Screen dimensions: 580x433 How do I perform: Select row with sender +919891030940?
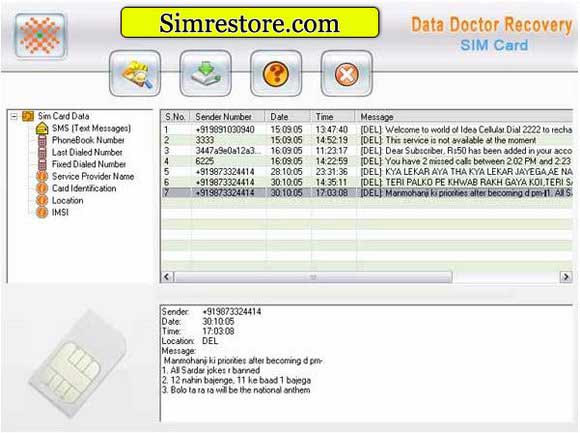(367, 130)
